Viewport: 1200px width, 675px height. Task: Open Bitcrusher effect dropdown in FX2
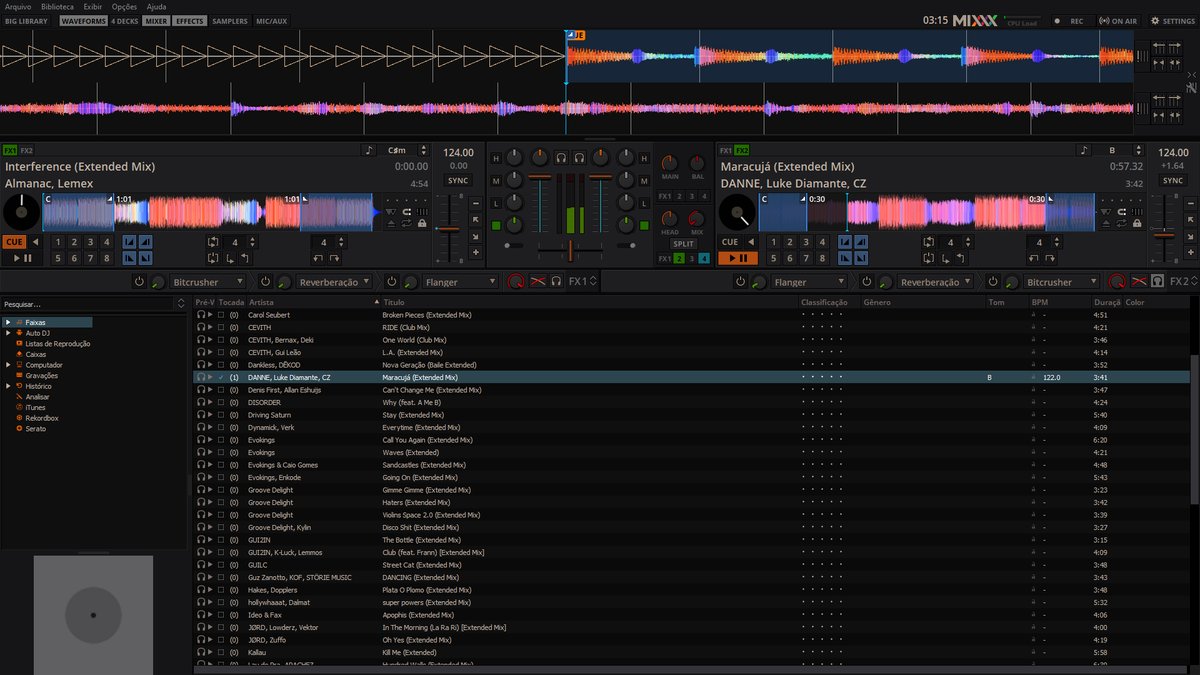[1061, 282]
